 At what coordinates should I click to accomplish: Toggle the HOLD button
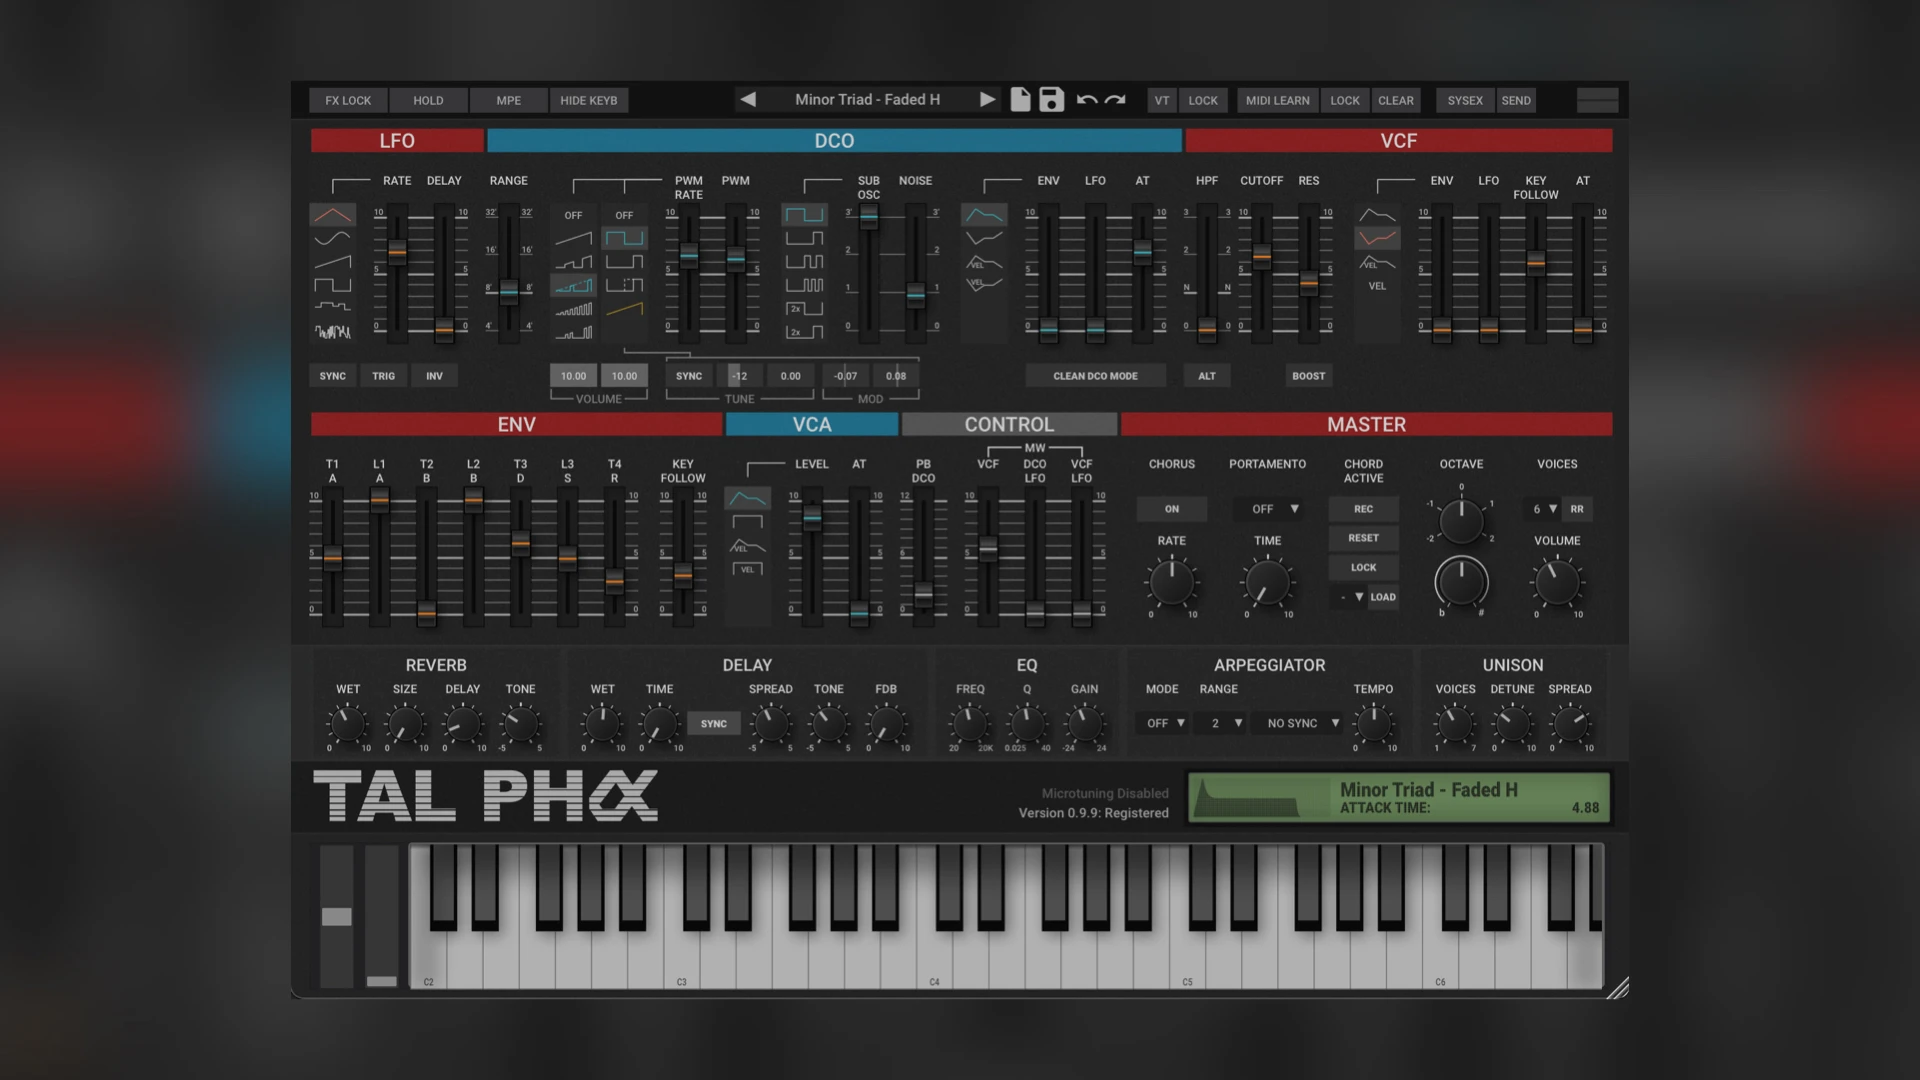pos(428,100)
